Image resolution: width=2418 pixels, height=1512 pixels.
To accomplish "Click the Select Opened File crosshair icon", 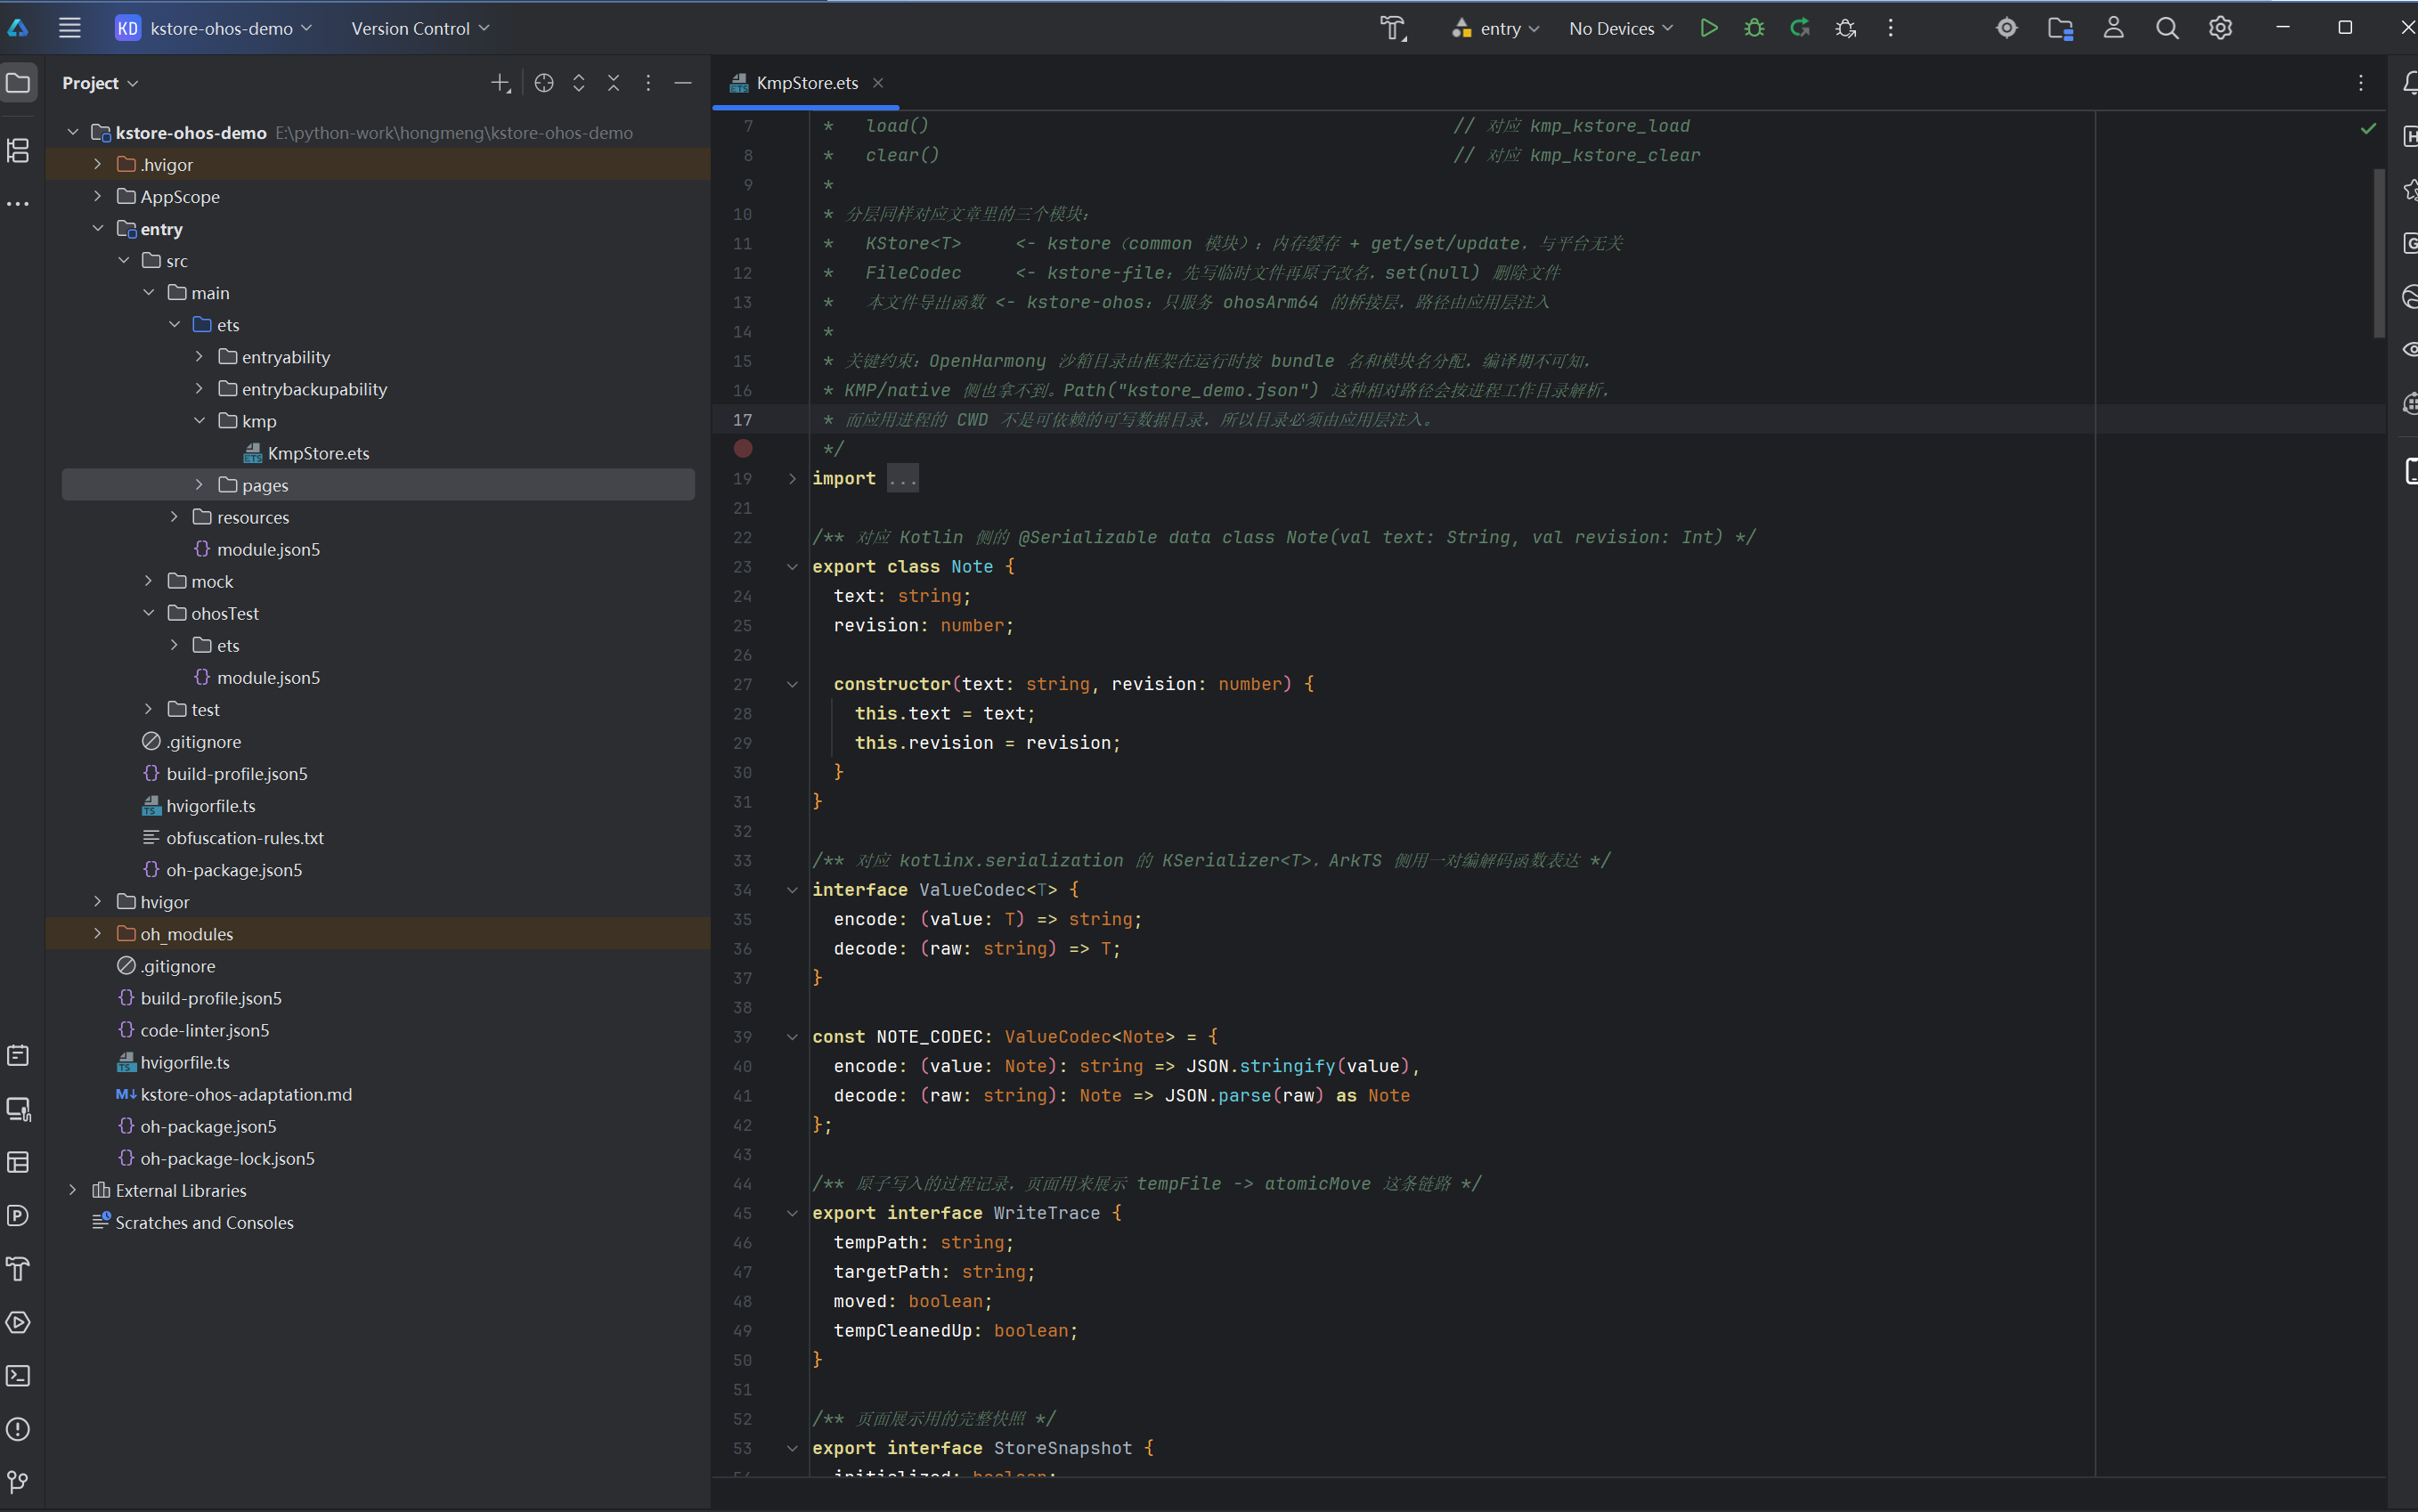I will coord(544,83).
